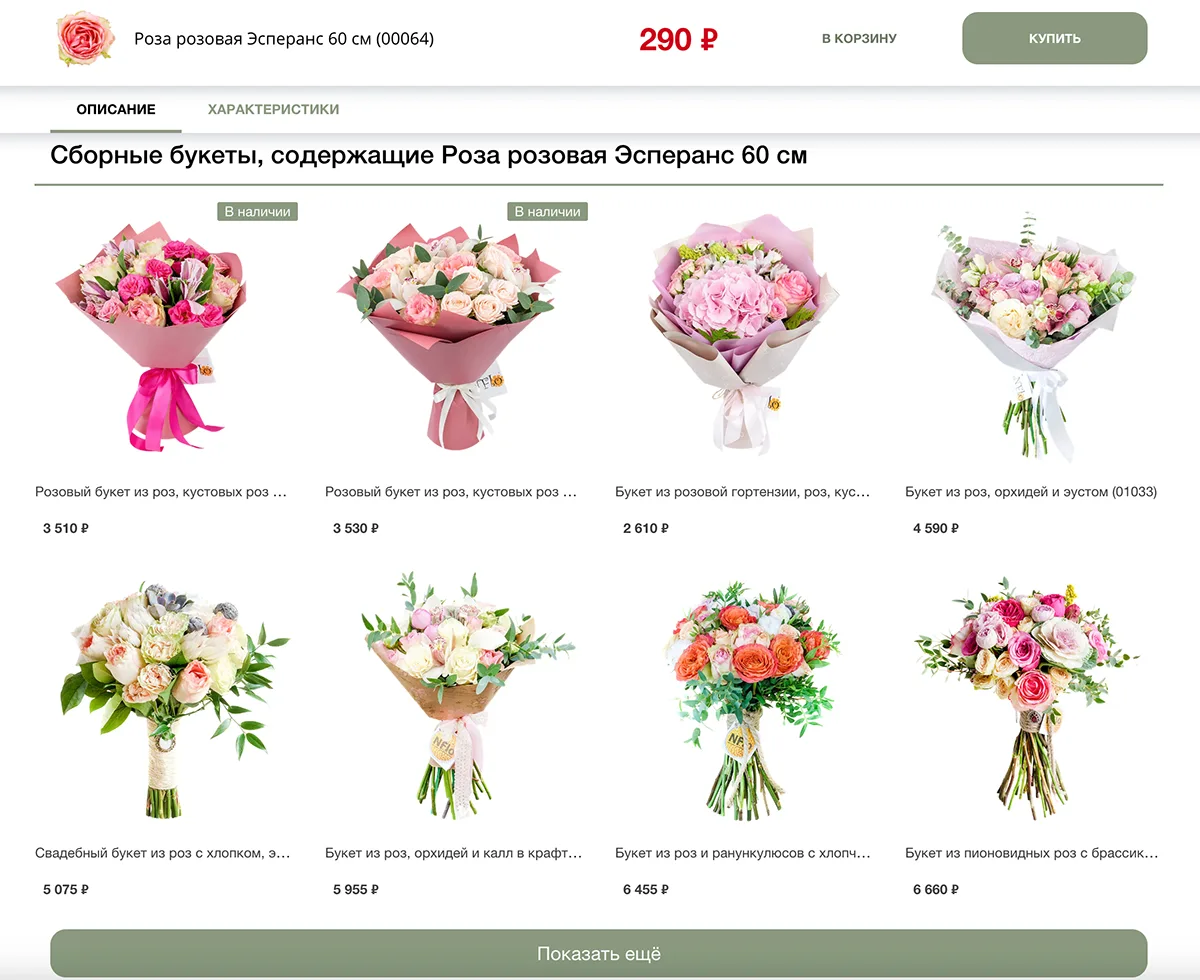Select the Описание tab

[116, 109]
